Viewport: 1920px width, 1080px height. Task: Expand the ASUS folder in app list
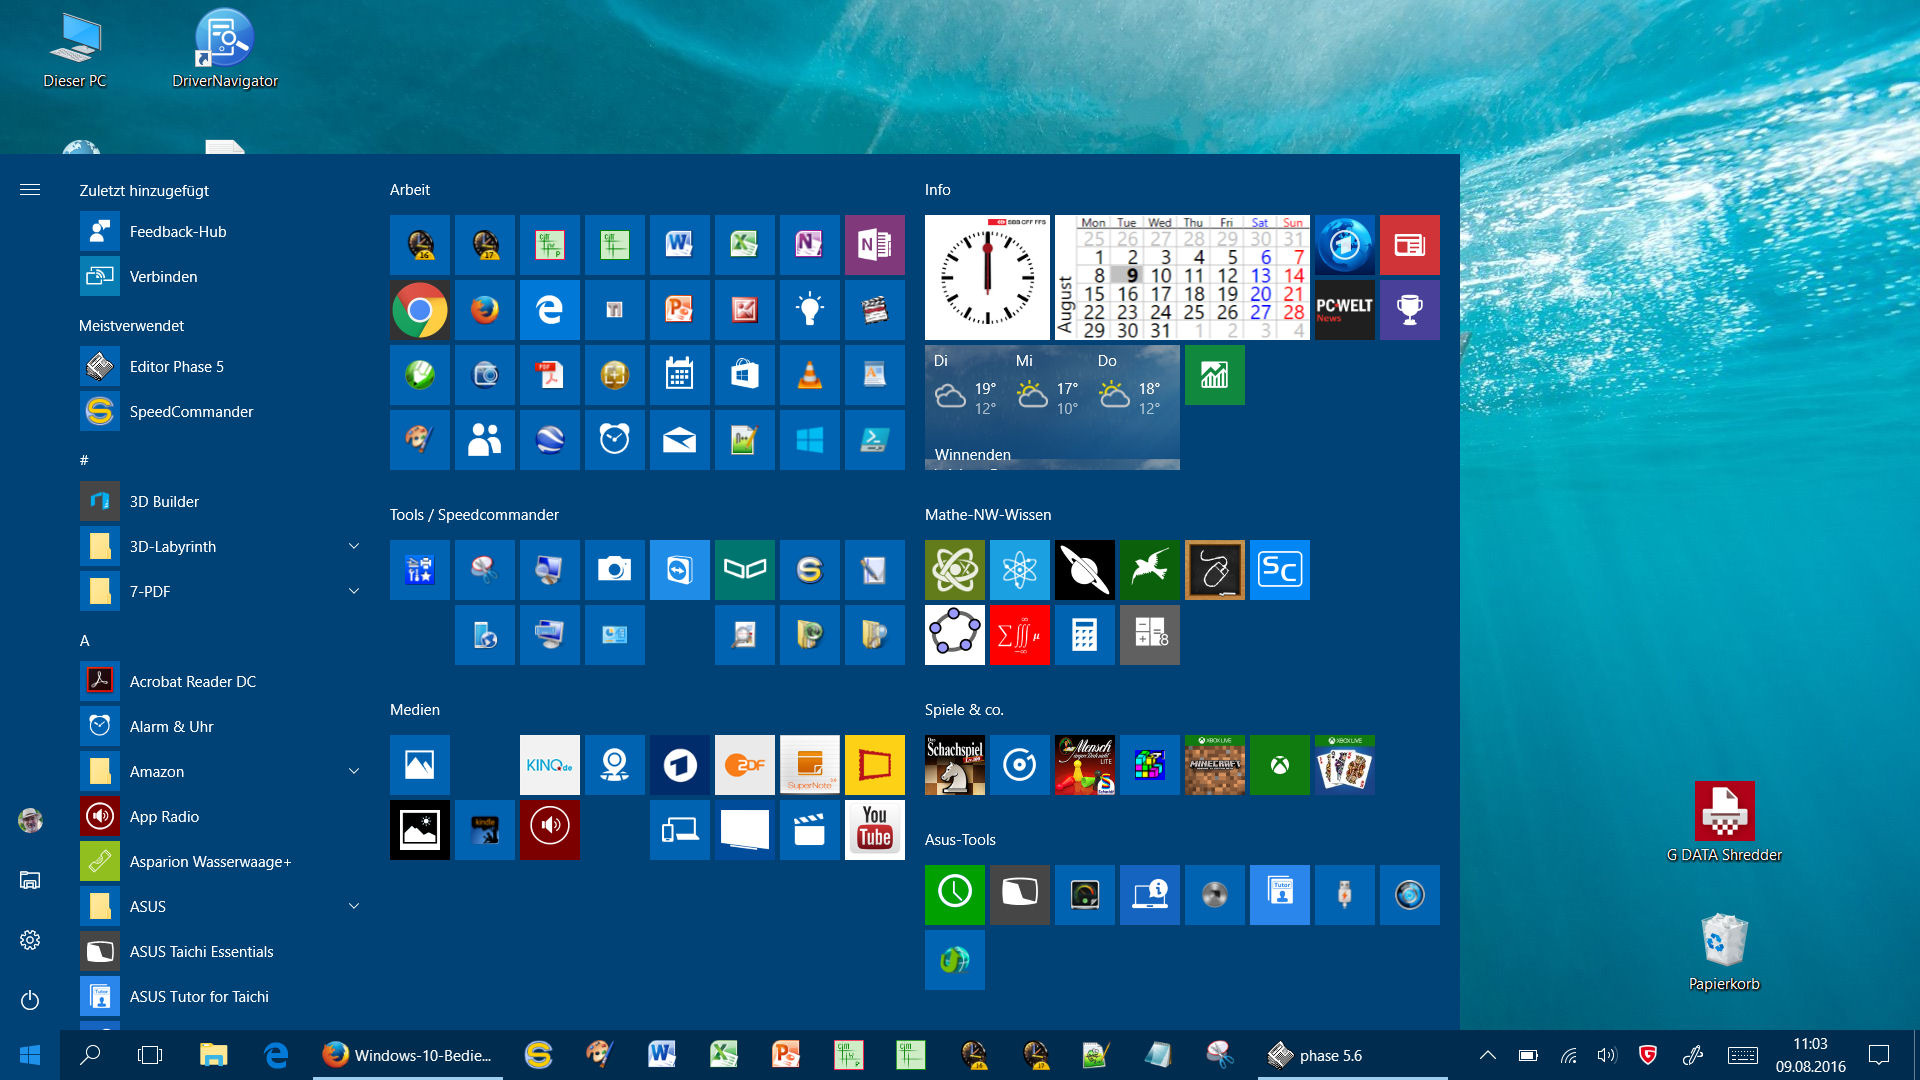(353, 906)
